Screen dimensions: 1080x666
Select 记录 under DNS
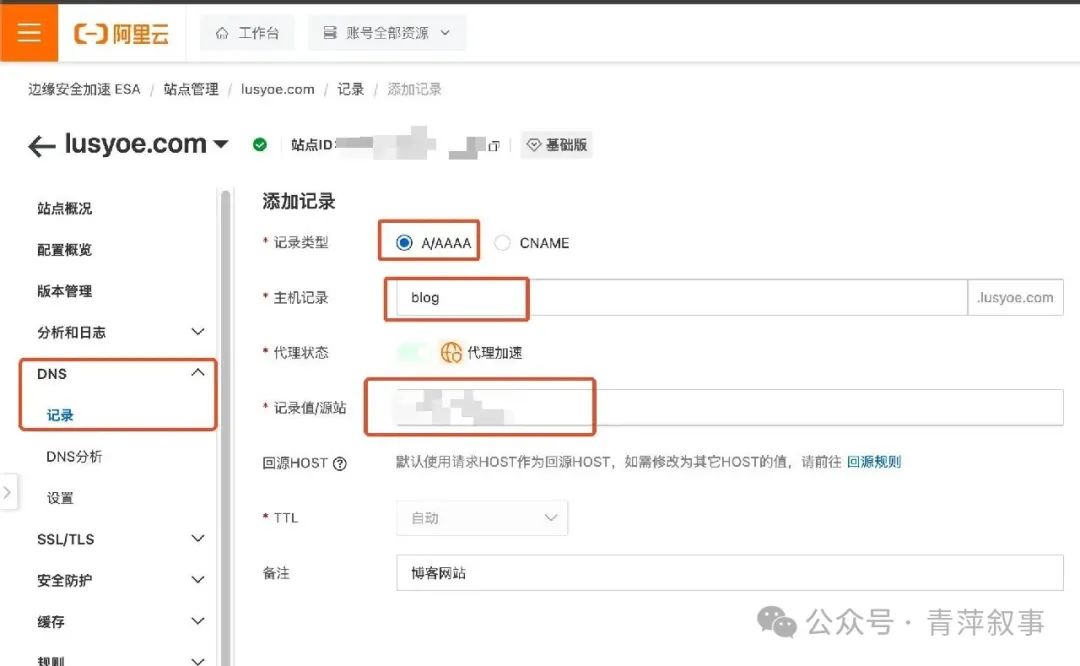tap(60, 415)
